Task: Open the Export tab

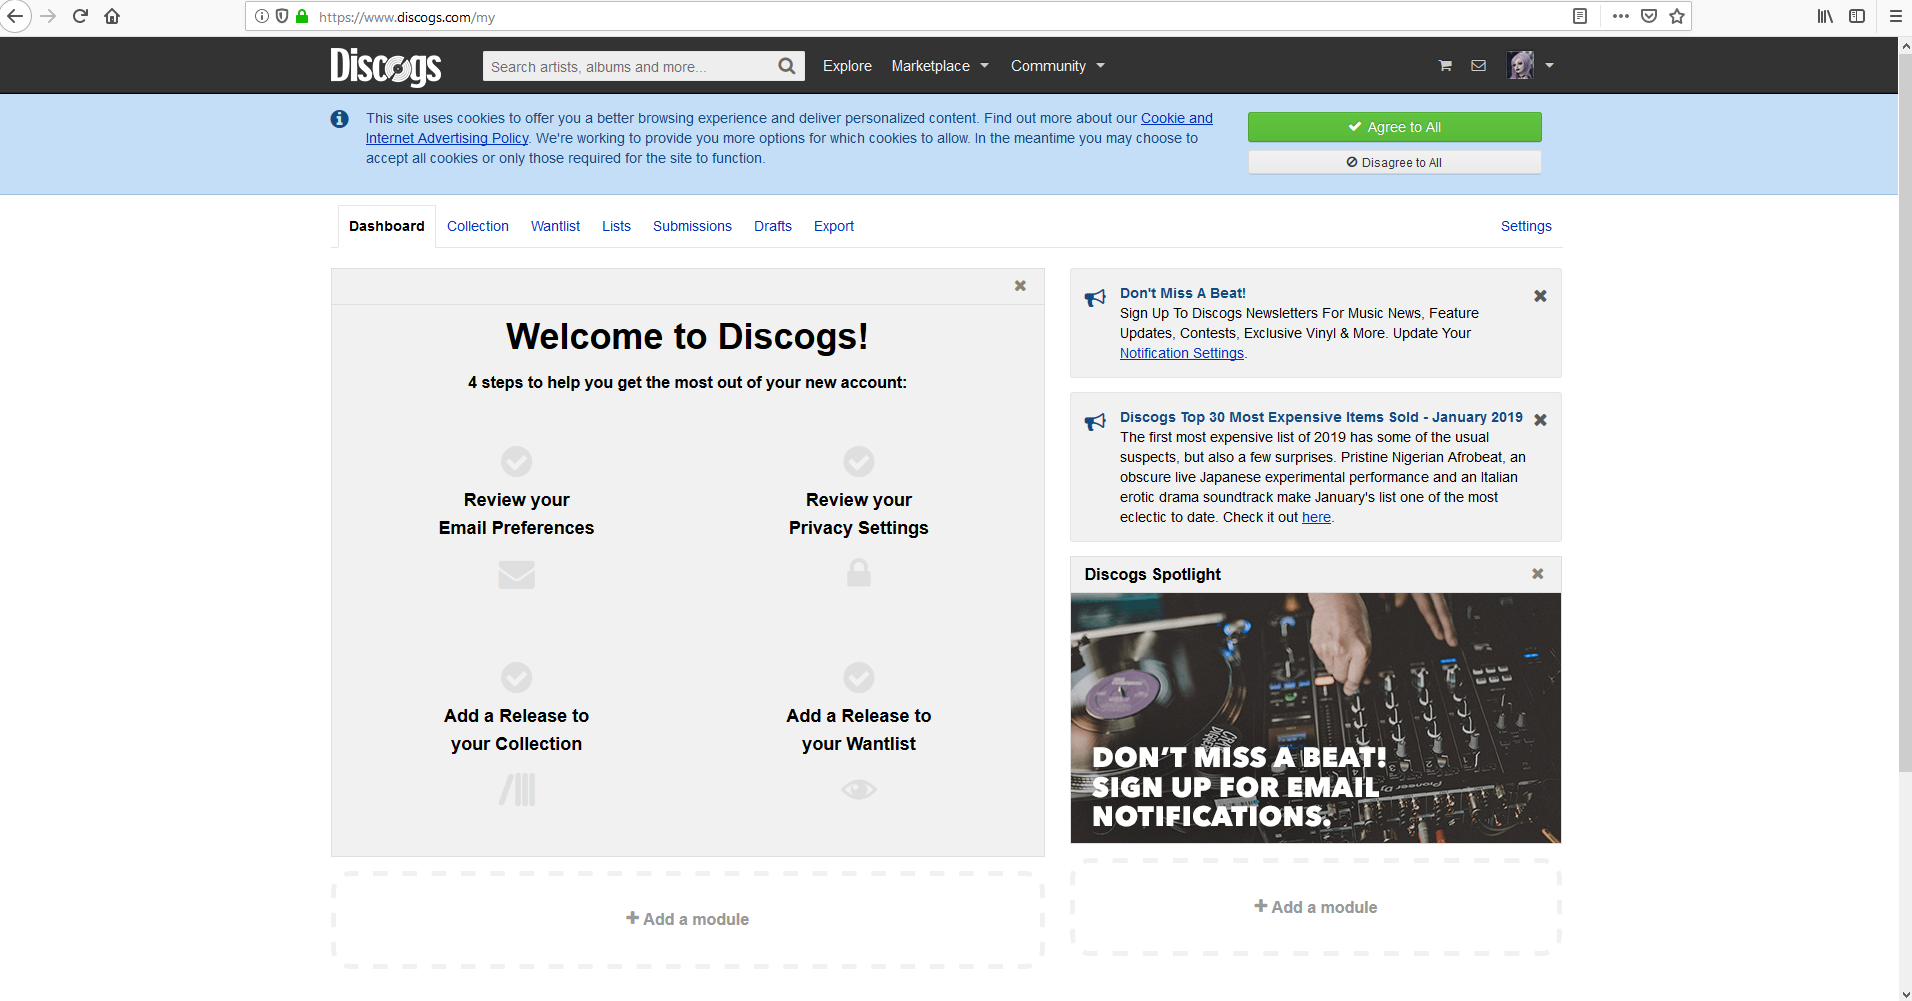Action: [x=834, y=226]
